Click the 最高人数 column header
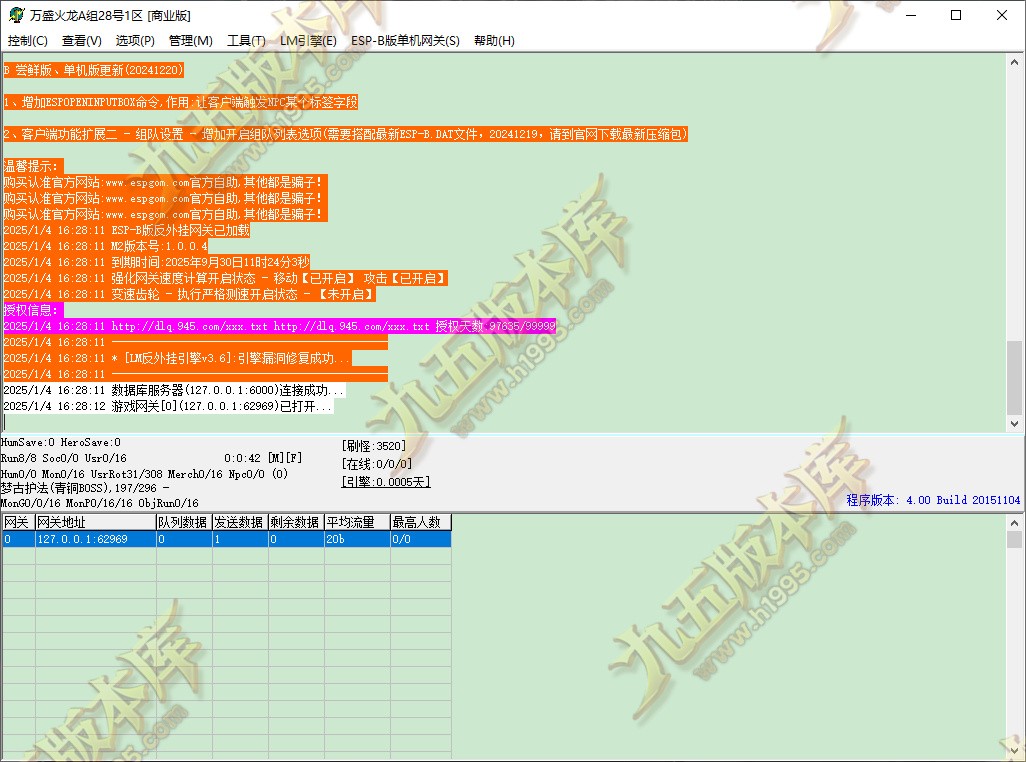This screenshot has width=1026, height=762. tap(421, 522)
